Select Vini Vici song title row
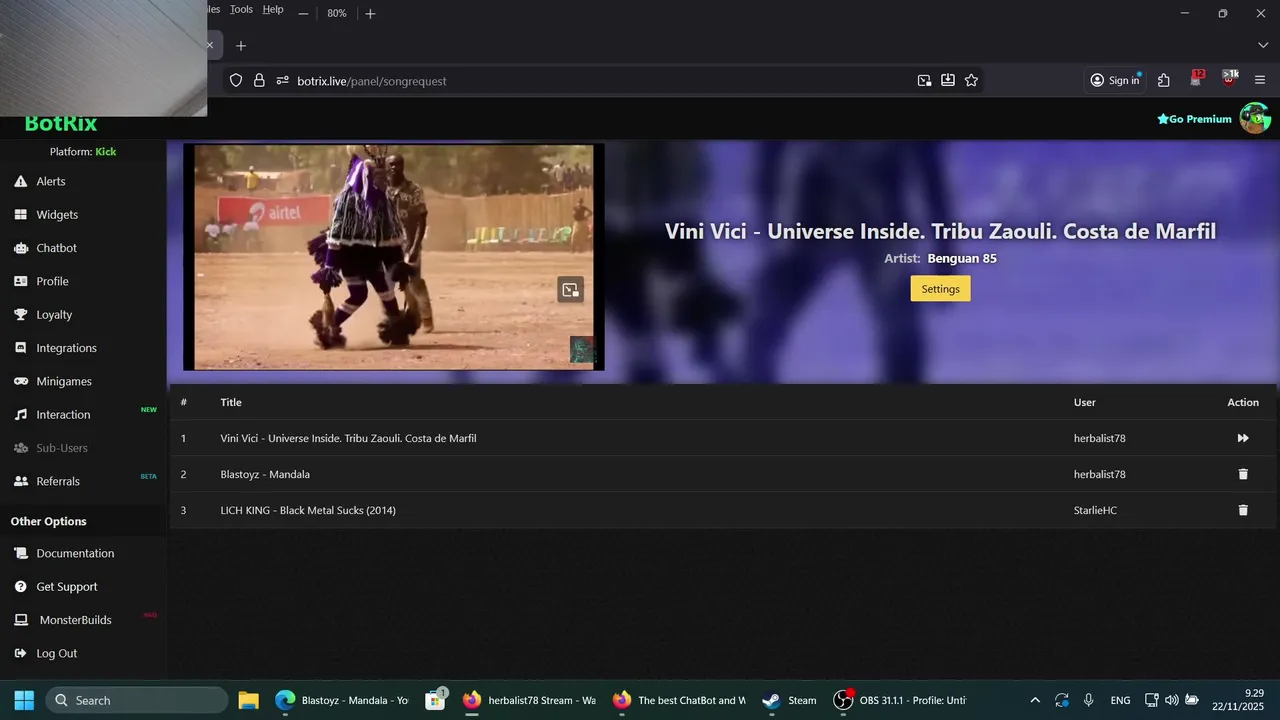The image size is (1280, 720). (x=348, y=438)
